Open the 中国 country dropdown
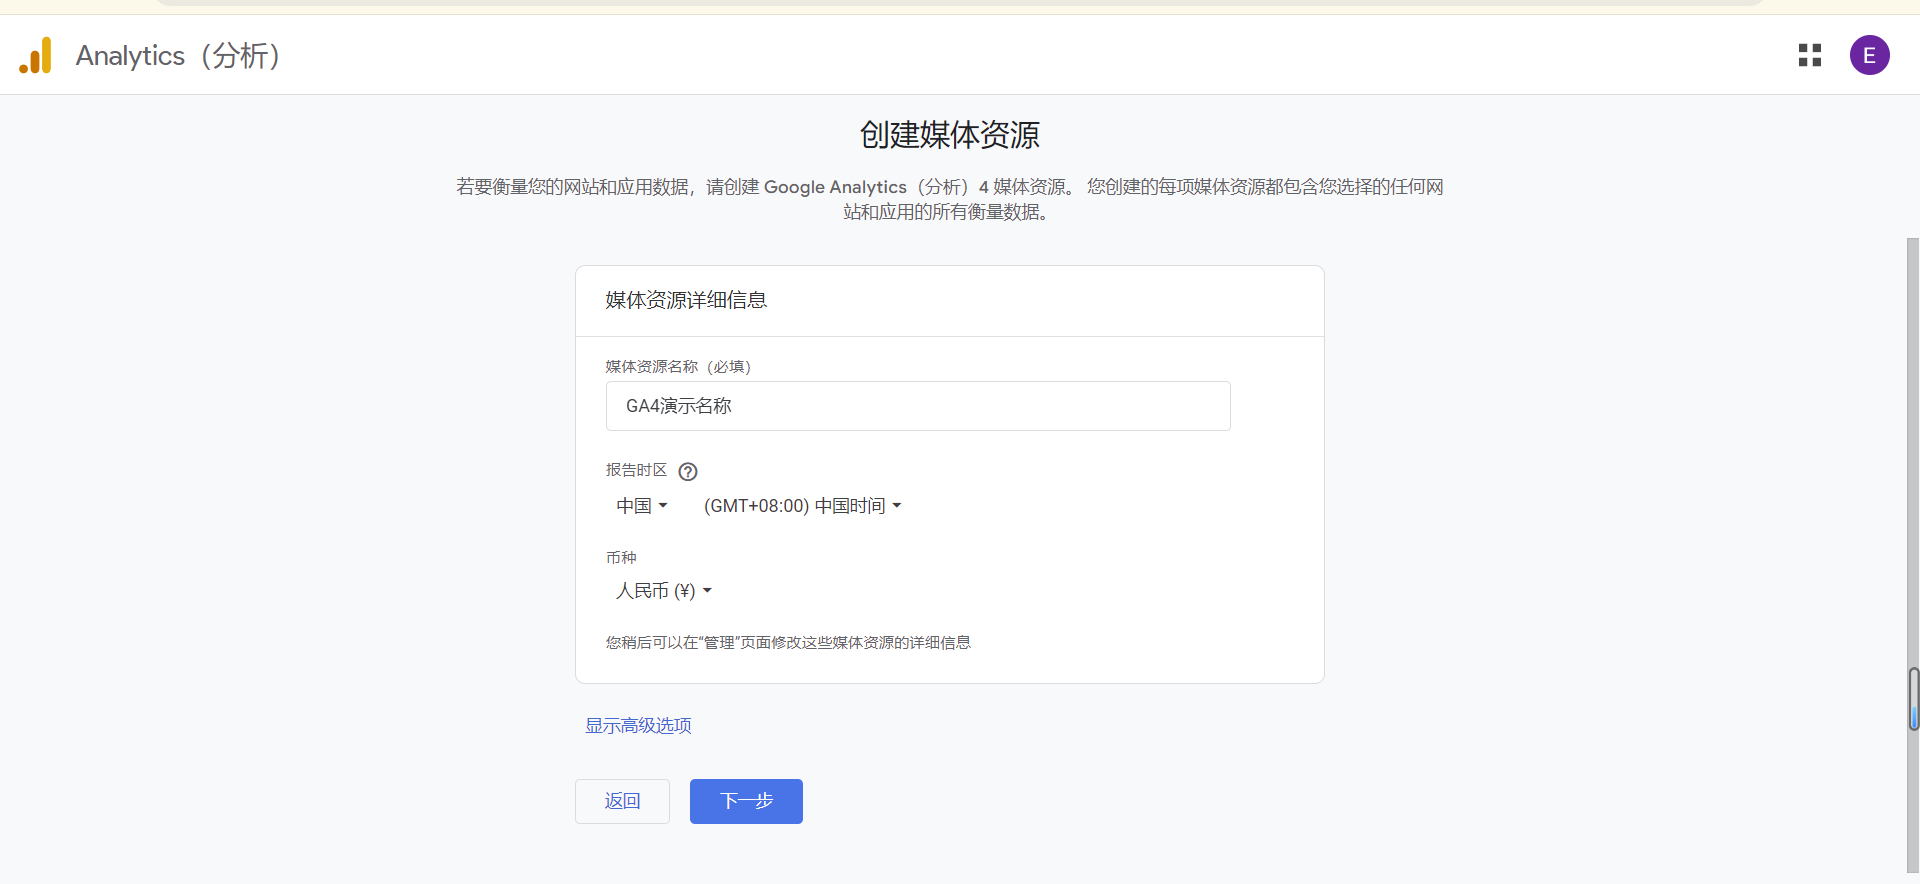 tap(641, 506)
